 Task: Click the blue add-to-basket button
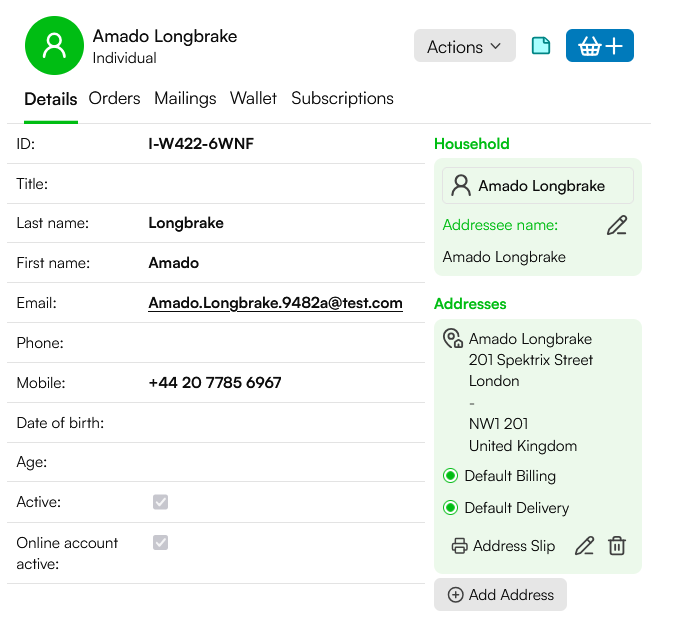pyautogui.click(x=599, y=46)
